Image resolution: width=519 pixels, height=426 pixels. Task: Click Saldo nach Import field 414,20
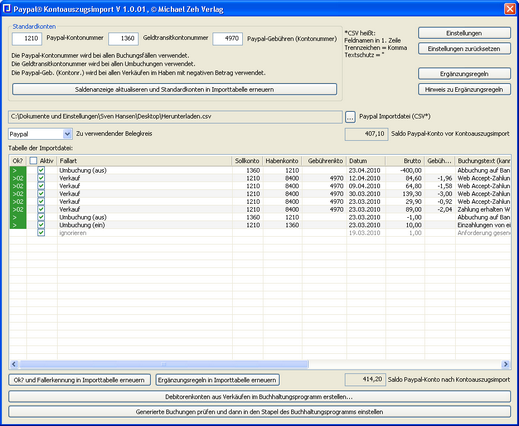click(x=365, y=379)
